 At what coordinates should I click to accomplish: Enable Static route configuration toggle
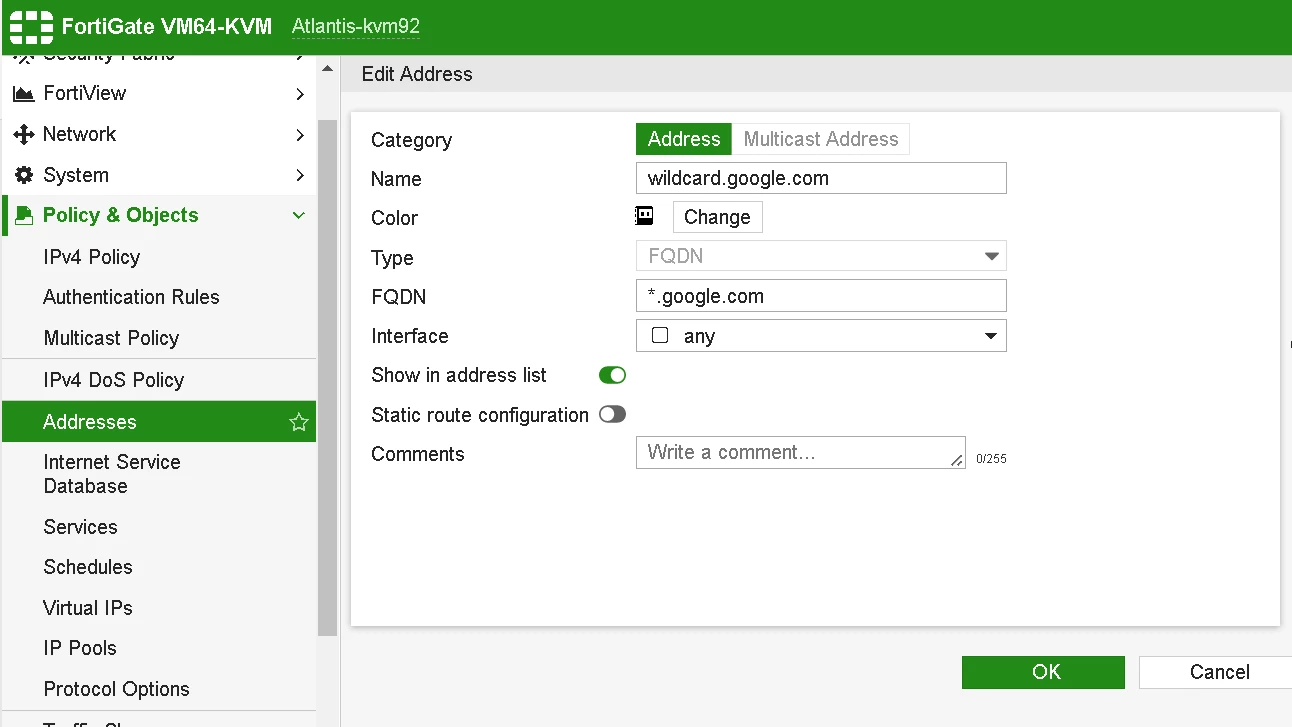coord(612,414)
